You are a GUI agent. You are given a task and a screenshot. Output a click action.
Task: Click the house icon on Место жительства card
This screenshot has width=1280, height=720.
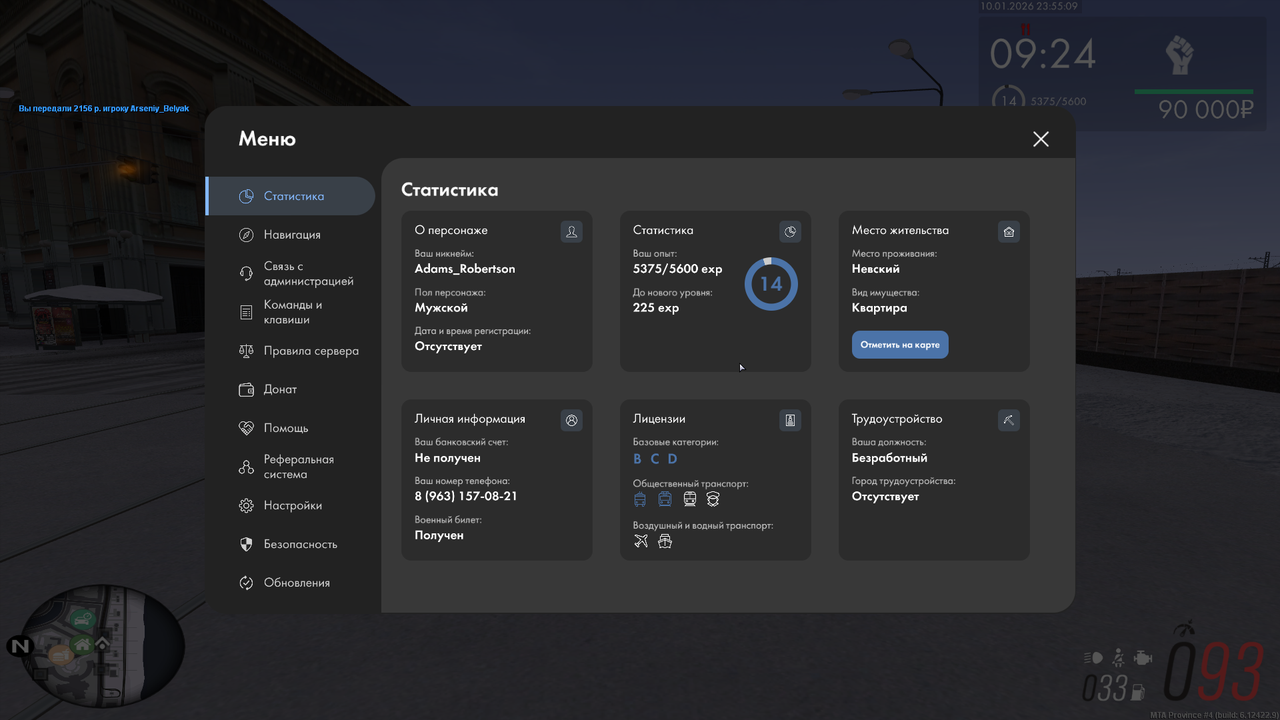[x=1009, y=232]
